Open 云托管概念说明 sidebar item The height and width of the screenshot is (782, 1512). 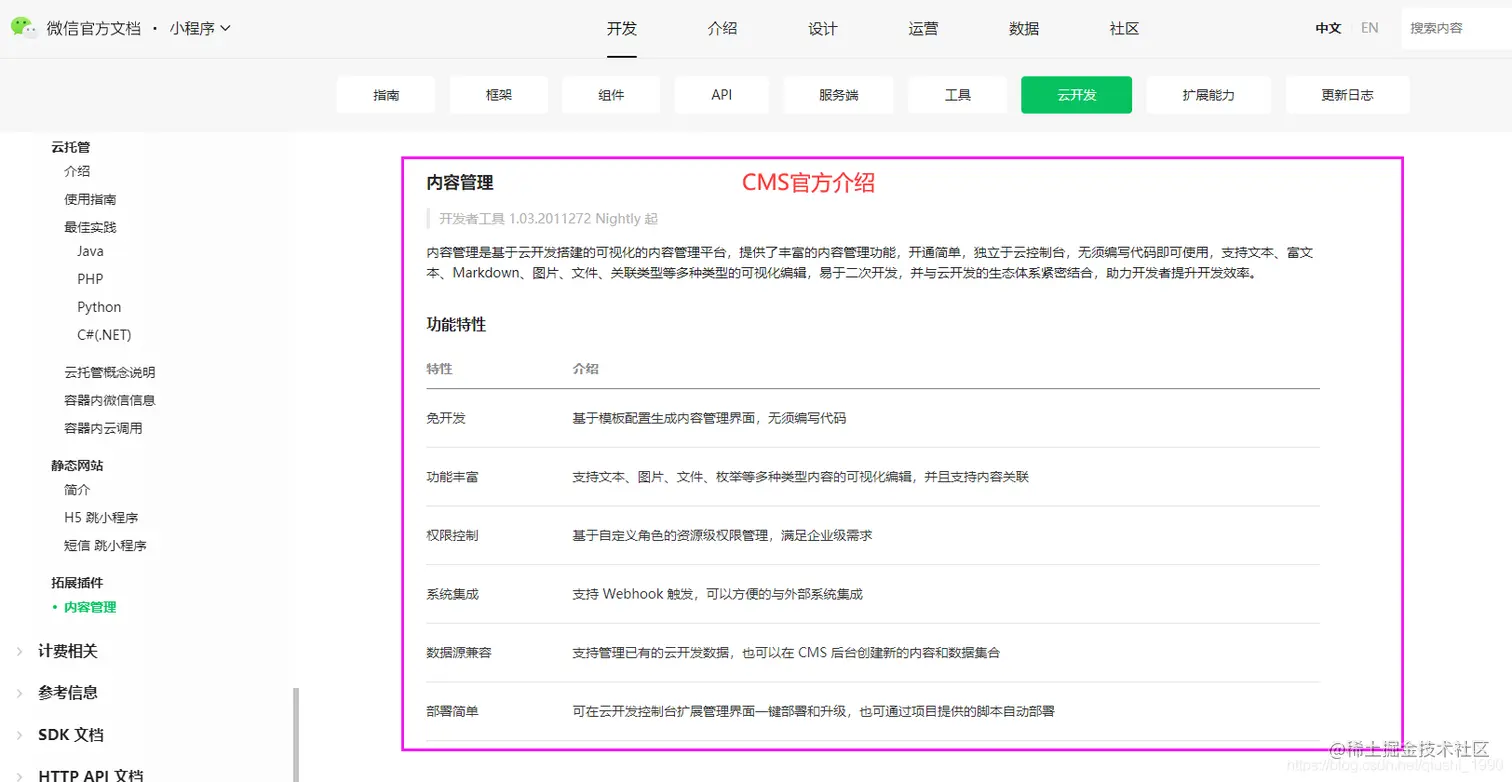pyautogui.click(x=110, y=372)
